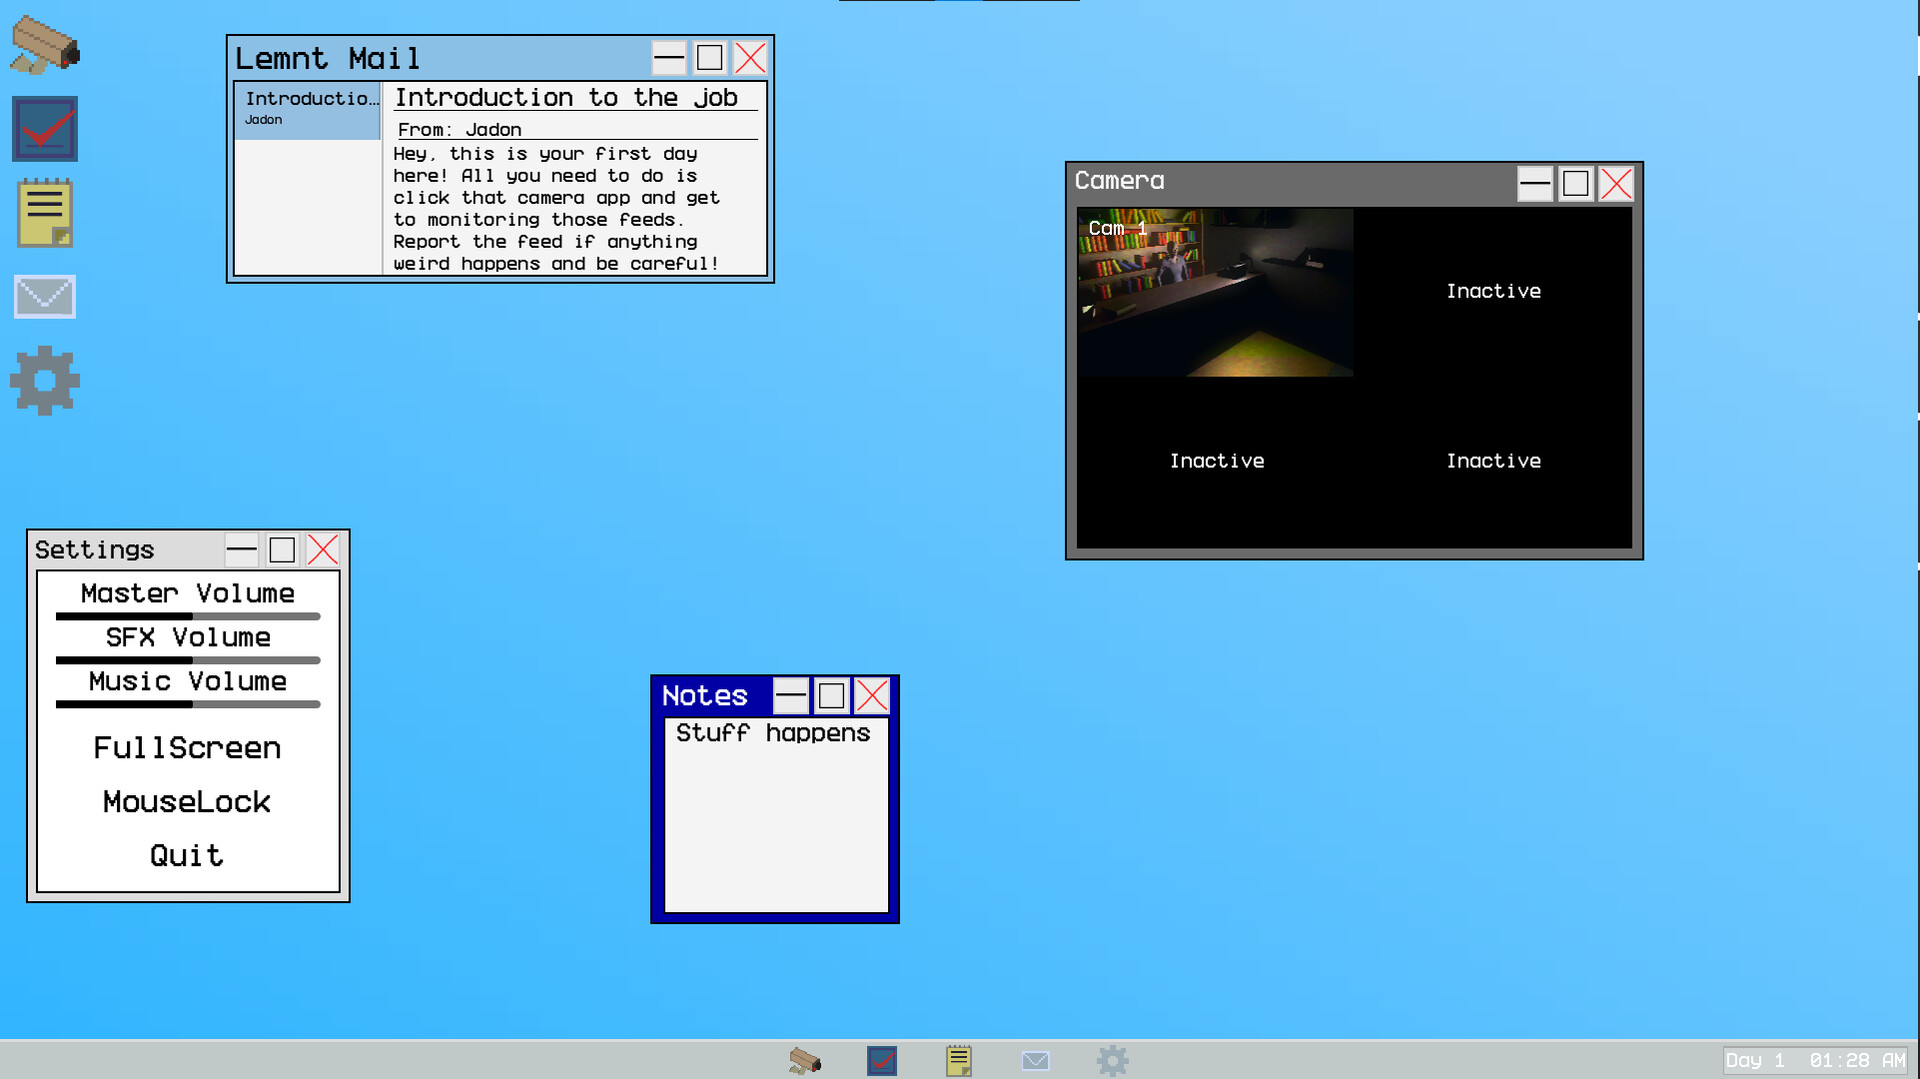Open the settings gear desktop icon
The width and height of the screenshot is (1920, 1079).
tap(45, 381)
